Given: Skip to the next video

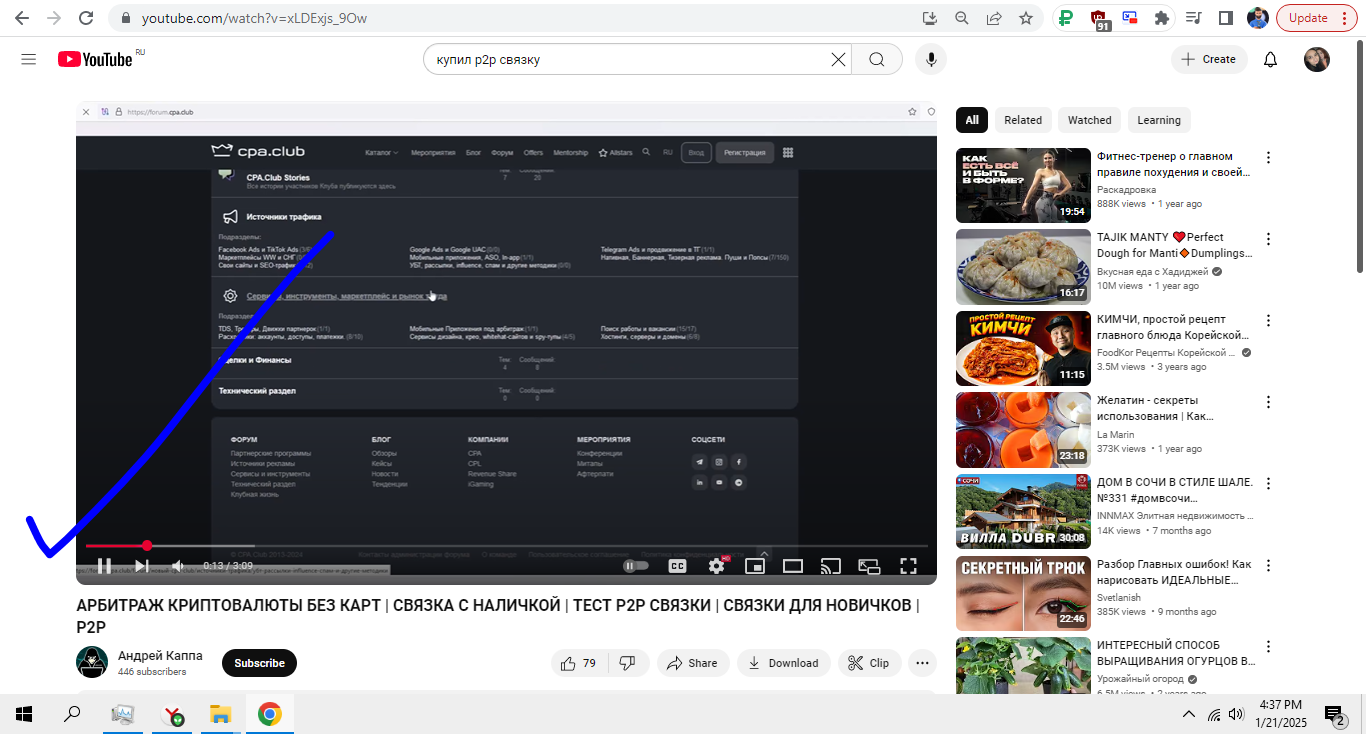Looking at the screenshot, I should point(142,566).
